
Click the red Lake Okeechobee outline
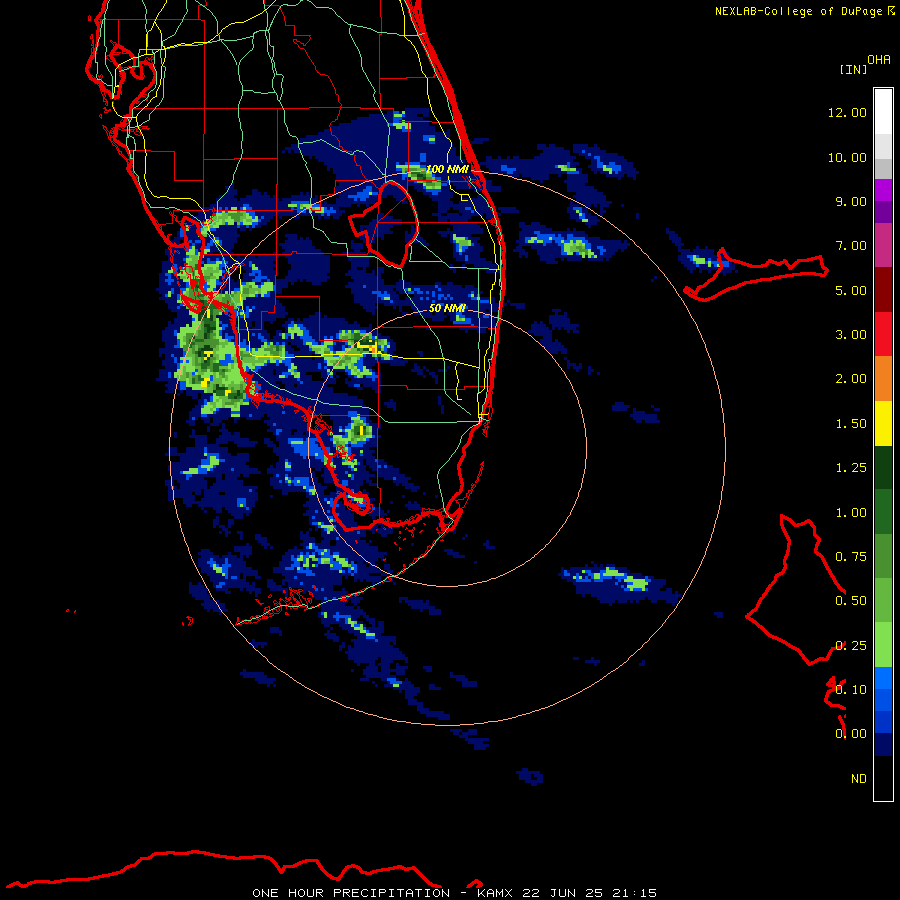point(384,224)
